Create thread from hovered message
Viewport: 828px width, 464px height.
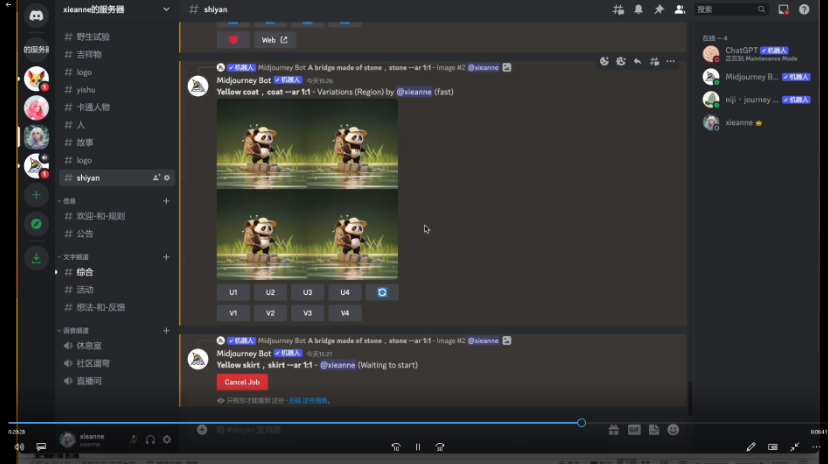point(654,61)
